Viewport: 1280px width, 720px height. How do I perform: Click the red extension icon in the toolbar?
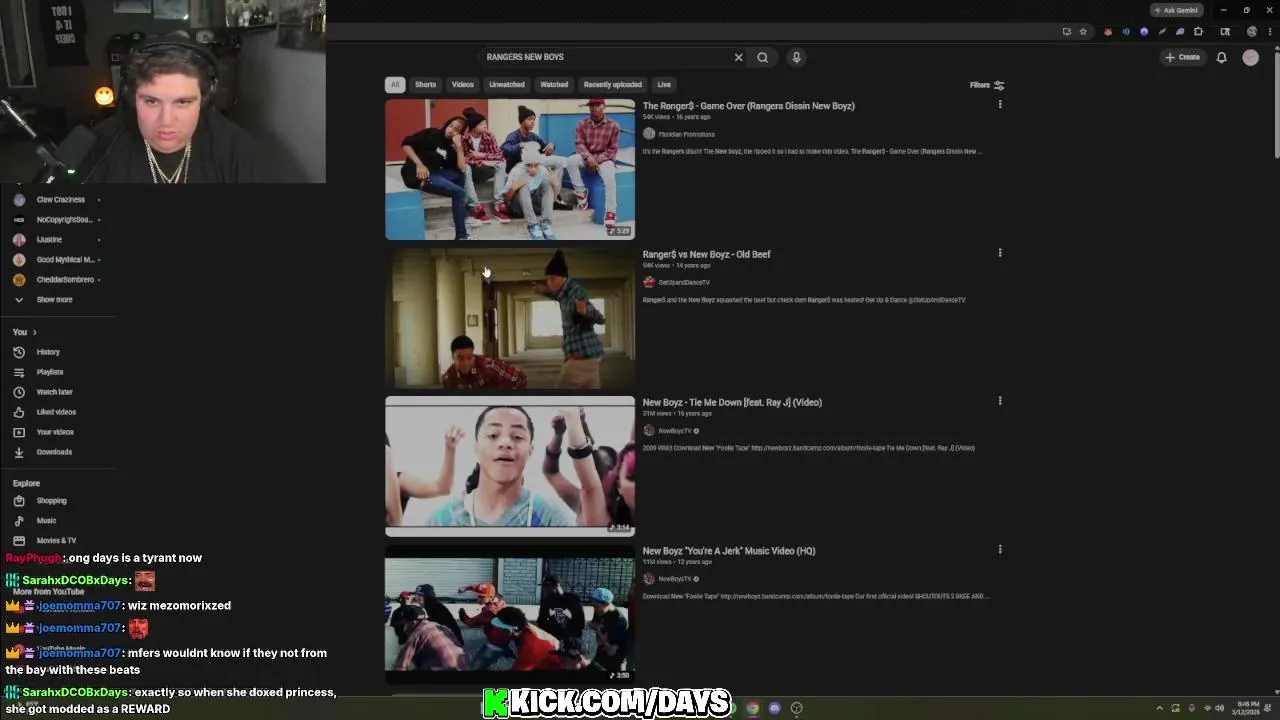pyautogui.click(x=1107, y=31)
